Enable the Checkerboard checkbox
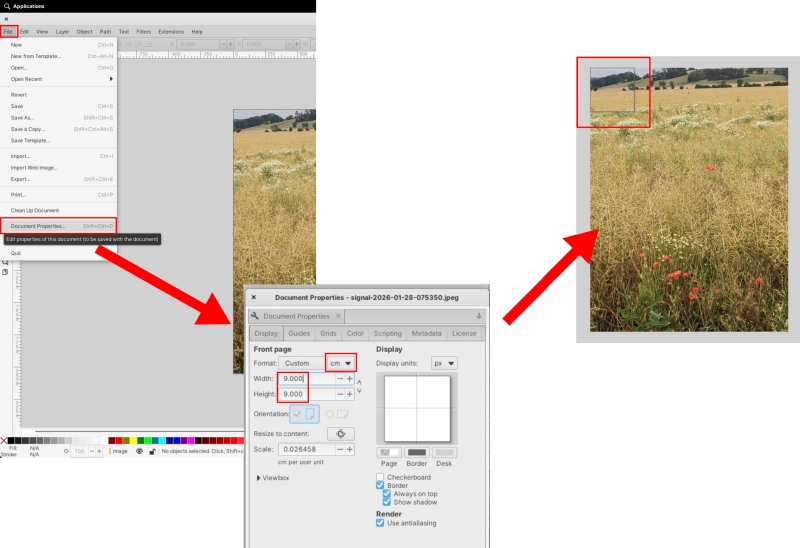 pos(380,476)
